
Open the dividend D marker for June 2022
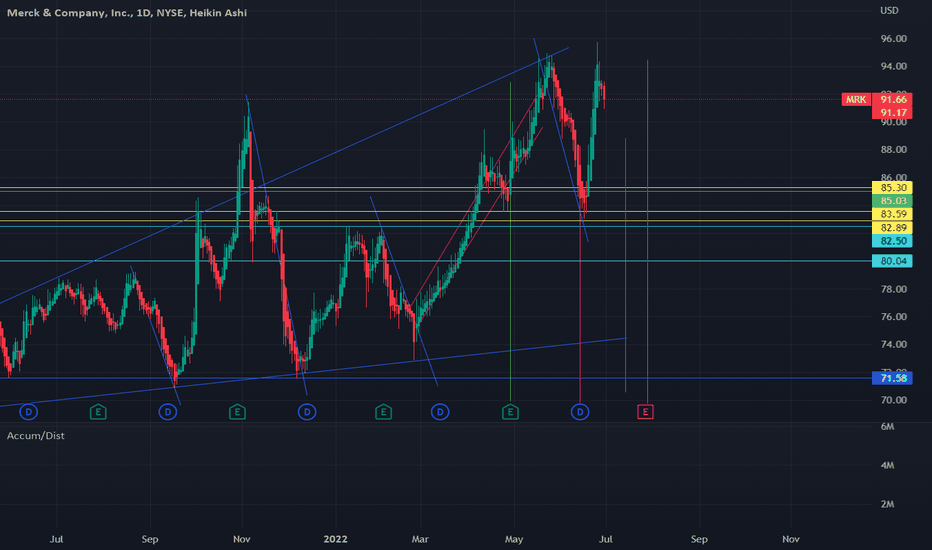click(x=580, y=411)
